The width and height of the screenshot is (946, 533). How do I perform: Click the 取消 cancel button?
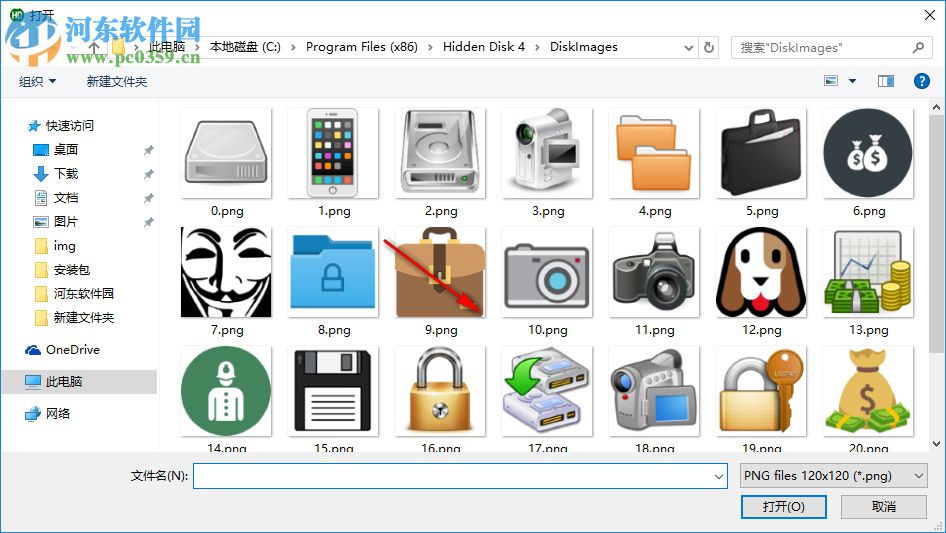884,506
